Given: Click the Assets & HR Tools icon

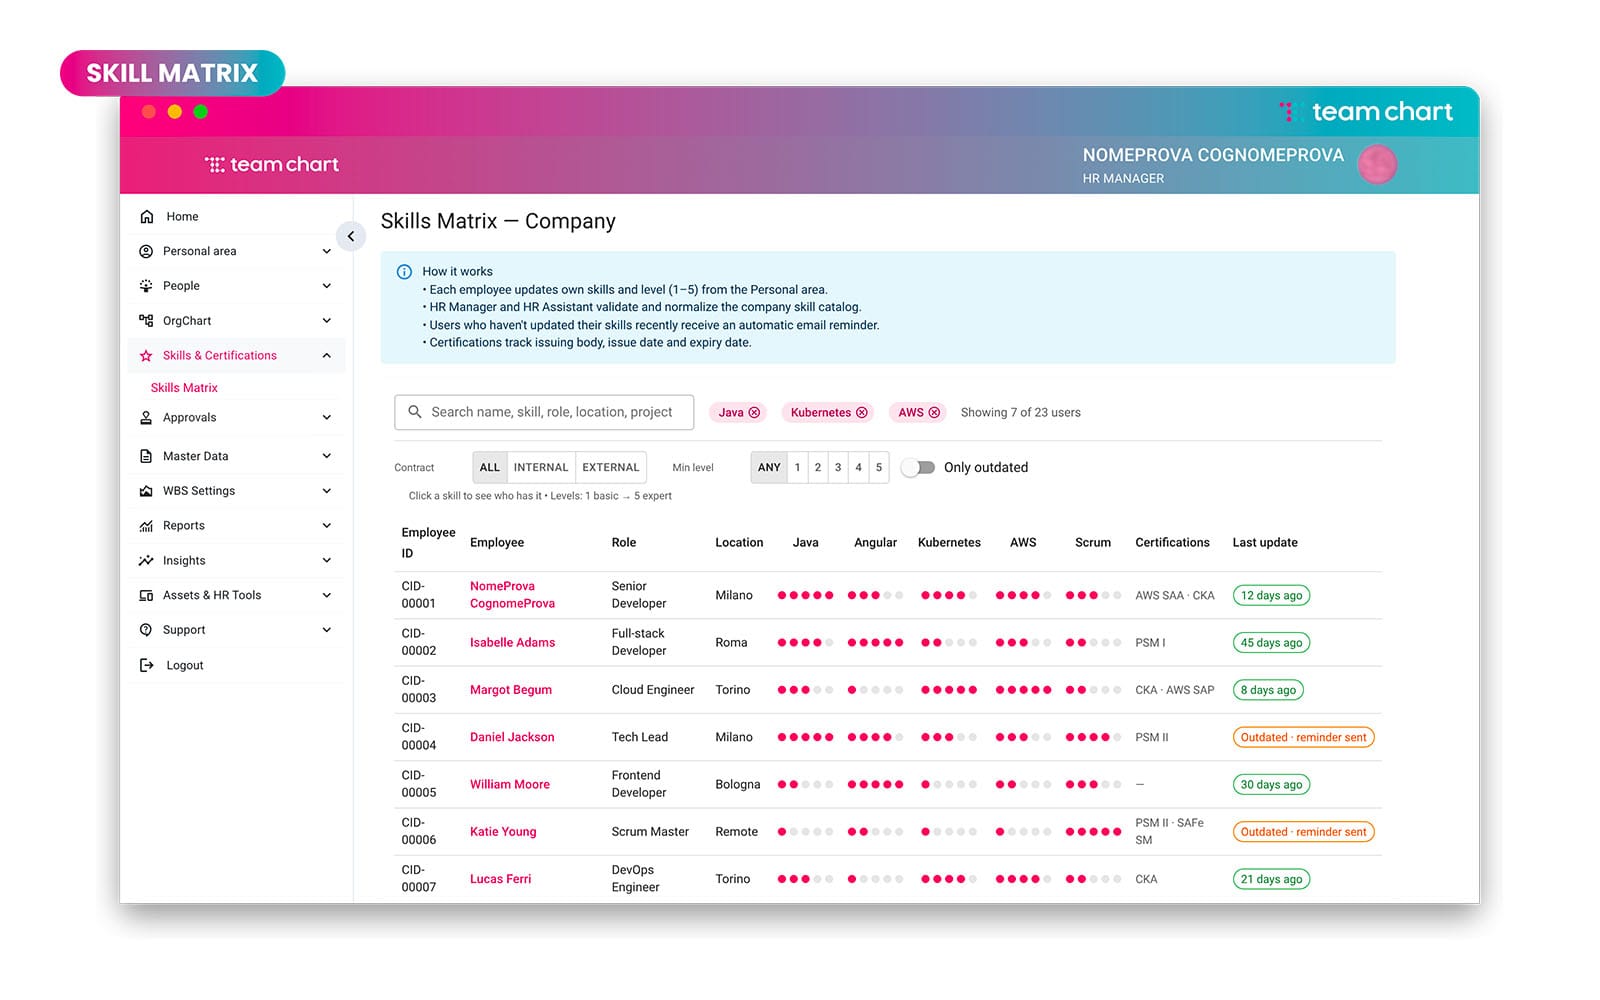Looking at the screenshot, I should (x=146, y=595).
